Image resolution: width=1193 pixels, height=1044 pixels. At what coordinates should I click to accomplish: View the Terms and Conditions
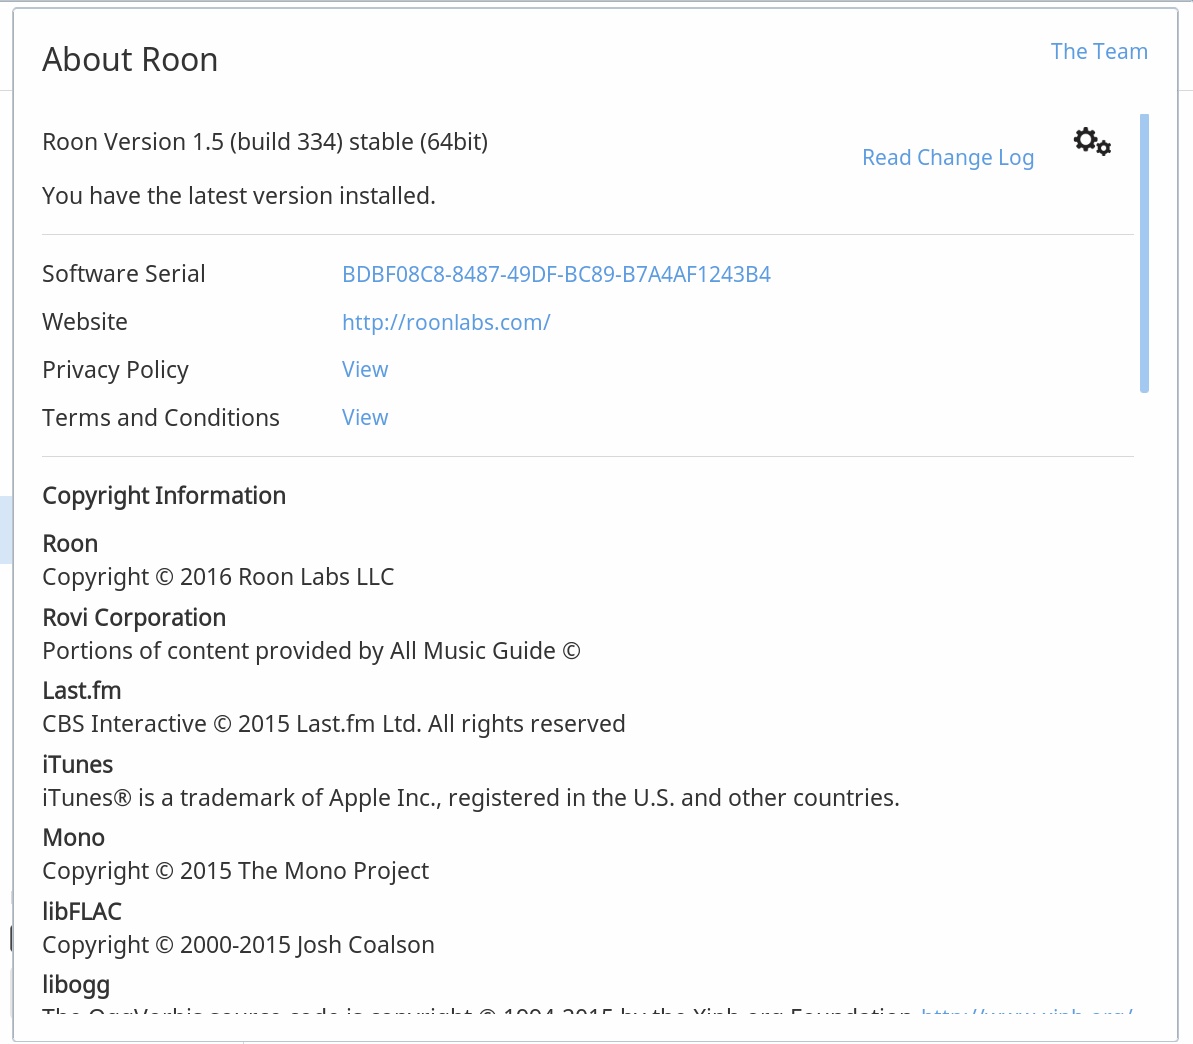[x=364, y=418]
